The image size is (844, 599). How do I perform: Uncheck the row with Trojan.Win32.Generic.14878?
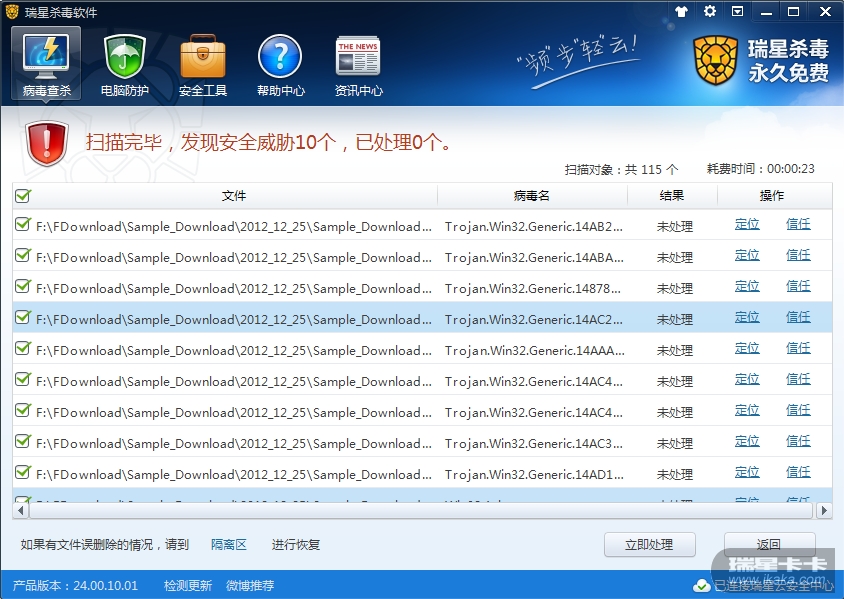(x=23, y=286)
